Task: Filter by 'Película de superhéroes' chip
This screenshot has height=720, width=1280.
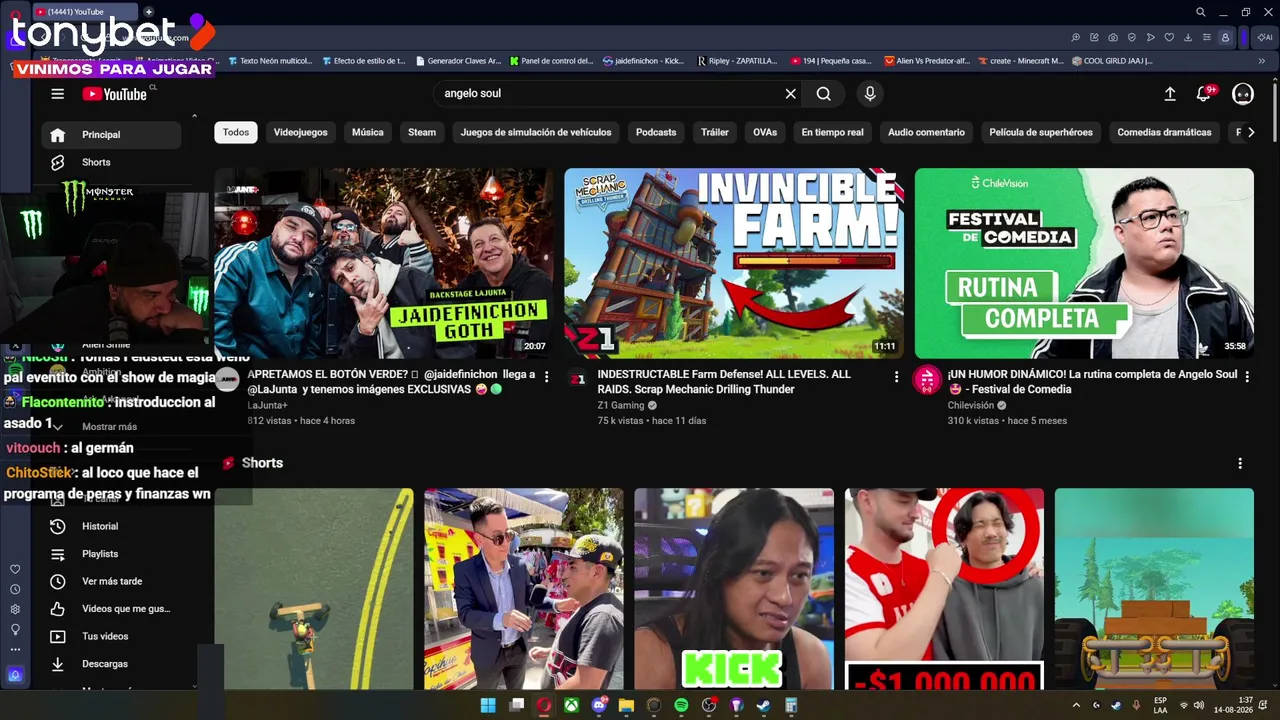Action: [1041, 132]
